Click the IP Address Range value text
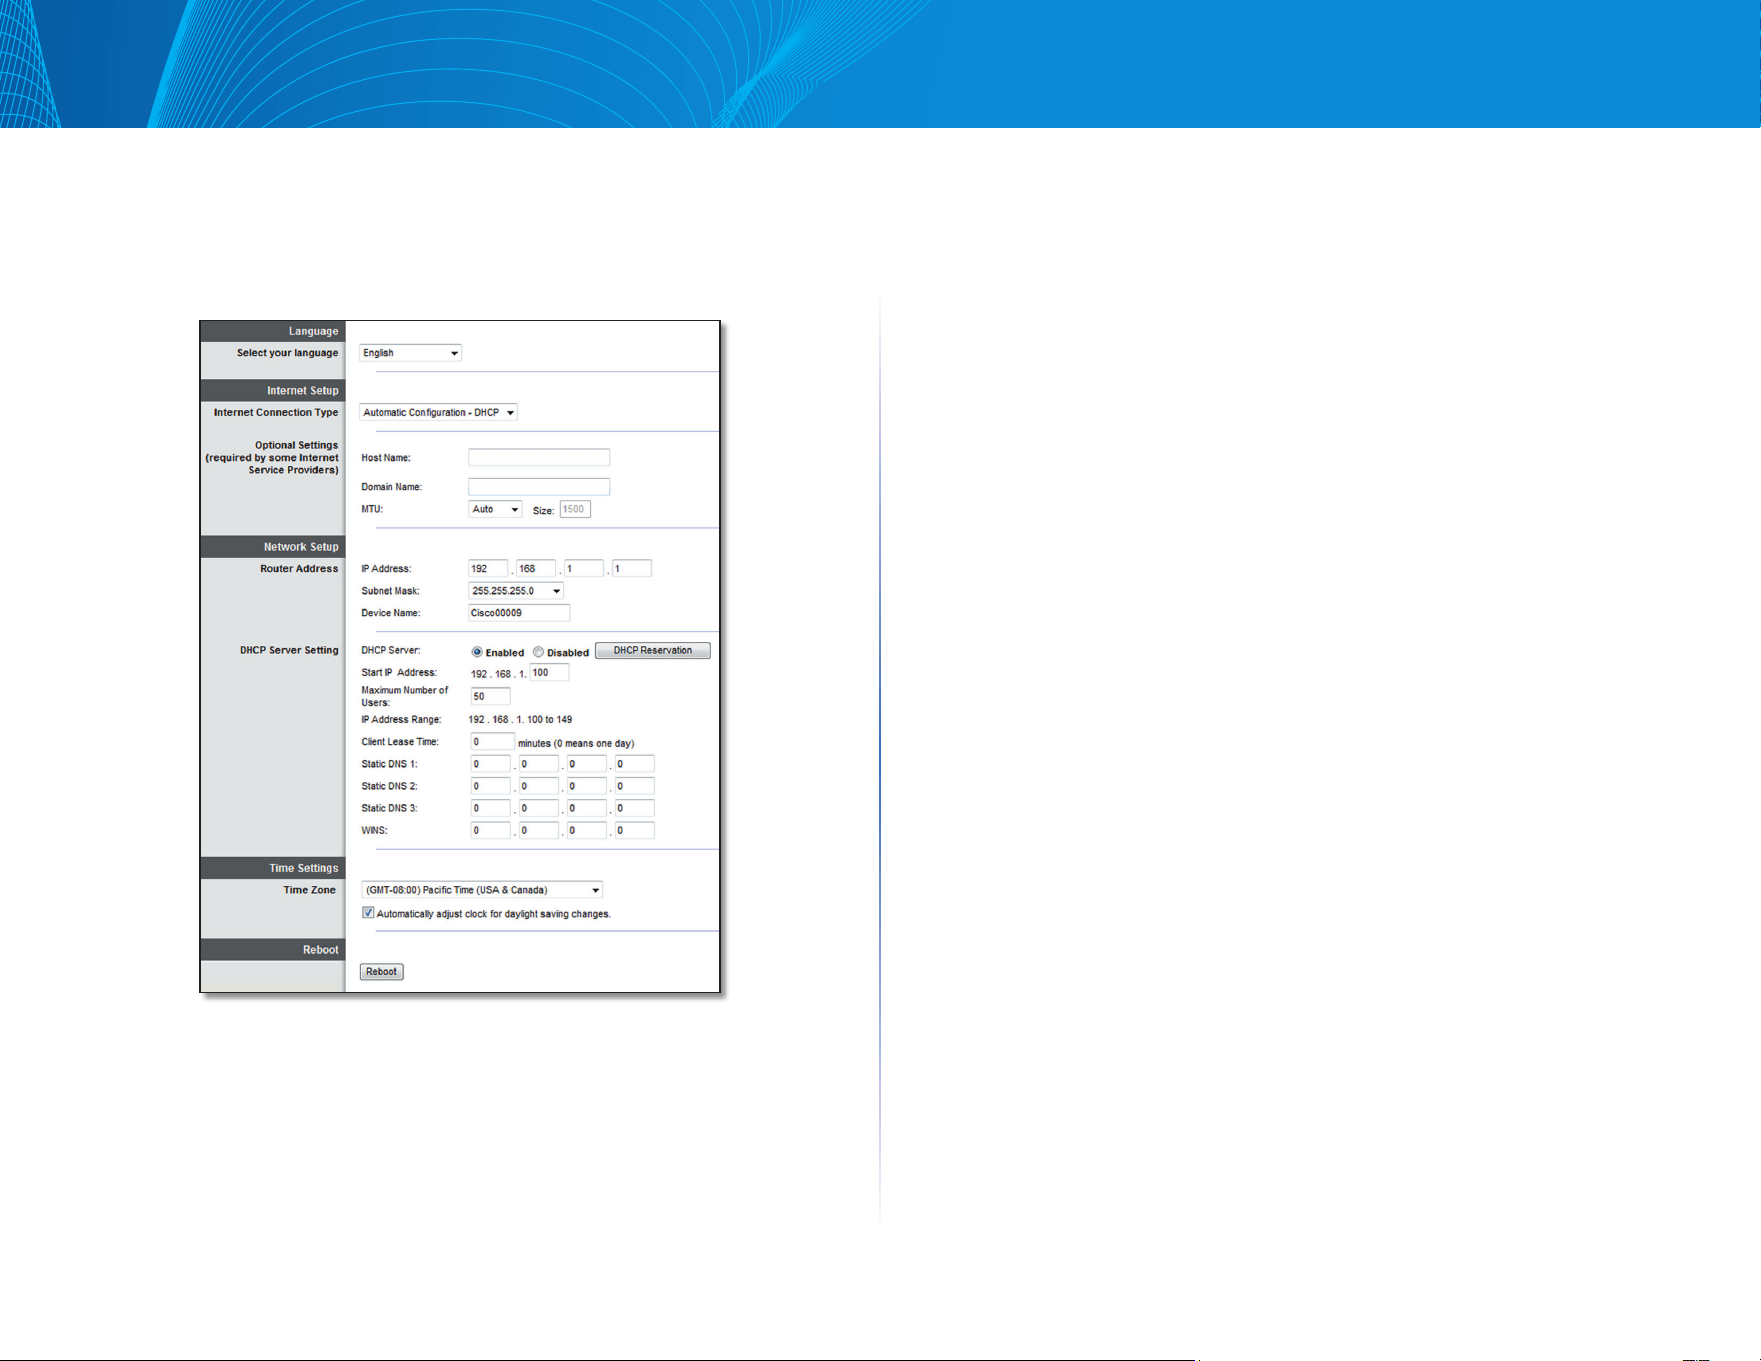Image resolution: width=1761 pixels, height=1361 pixels. click(x=520, y=720)
